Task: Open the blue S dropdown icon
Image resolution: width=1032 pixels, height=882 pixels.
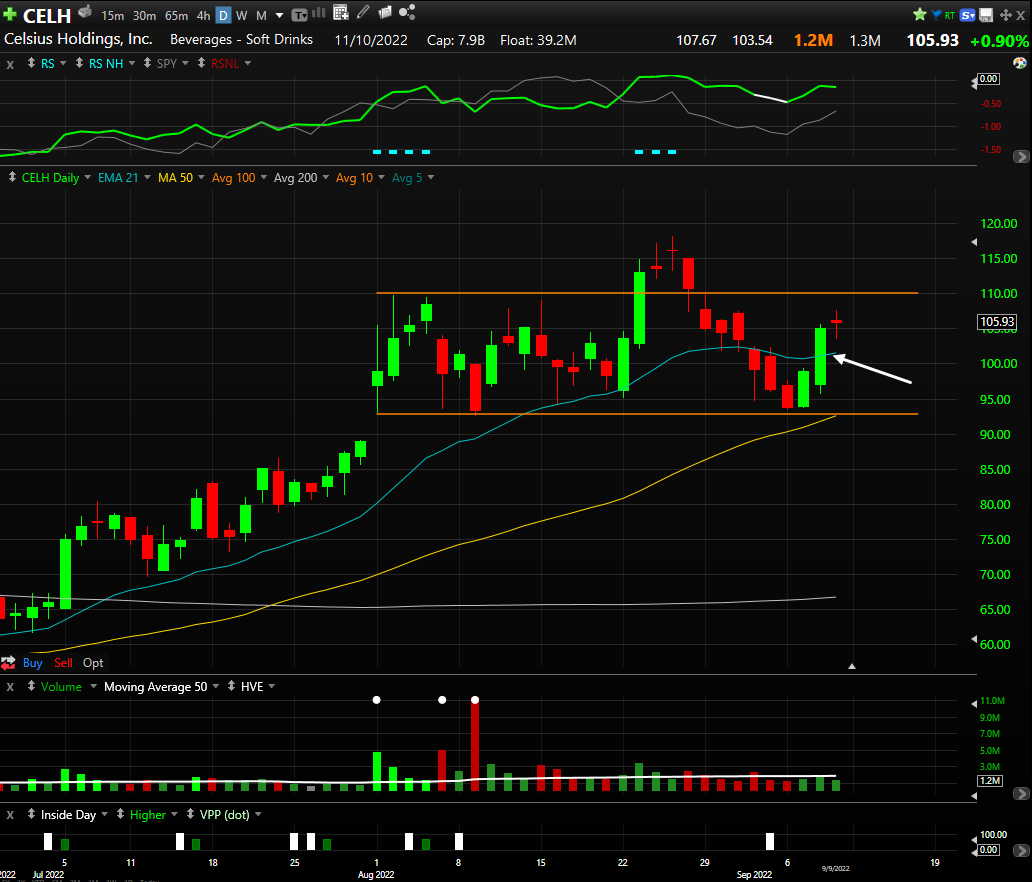Action: pos(968,14)
